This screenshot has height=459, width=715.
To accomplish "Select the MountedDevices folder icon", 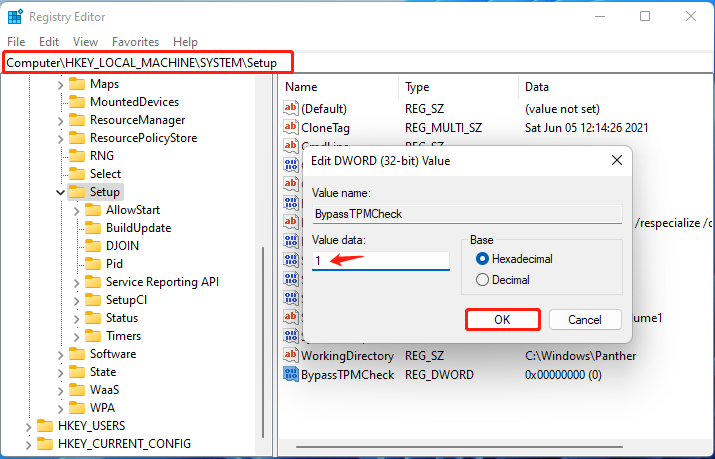I will pos(77,102).
